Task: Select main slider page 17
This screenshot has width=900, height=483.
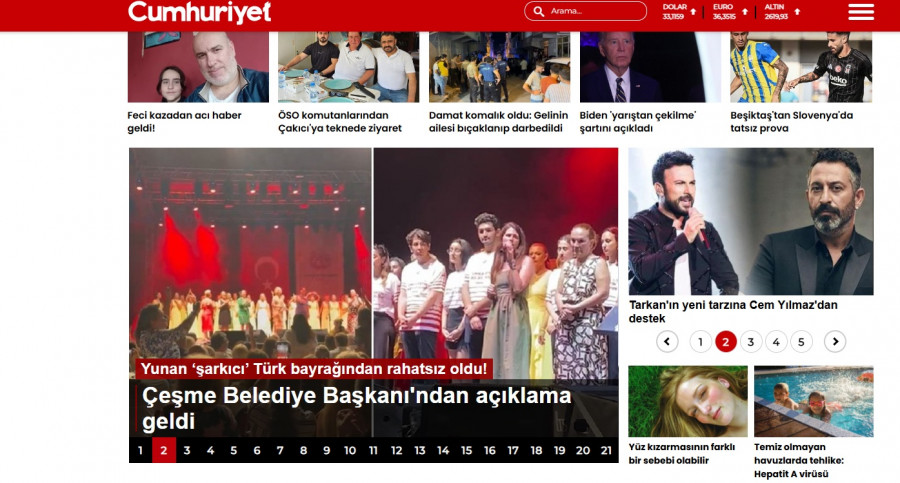Action: click(513, 450)
